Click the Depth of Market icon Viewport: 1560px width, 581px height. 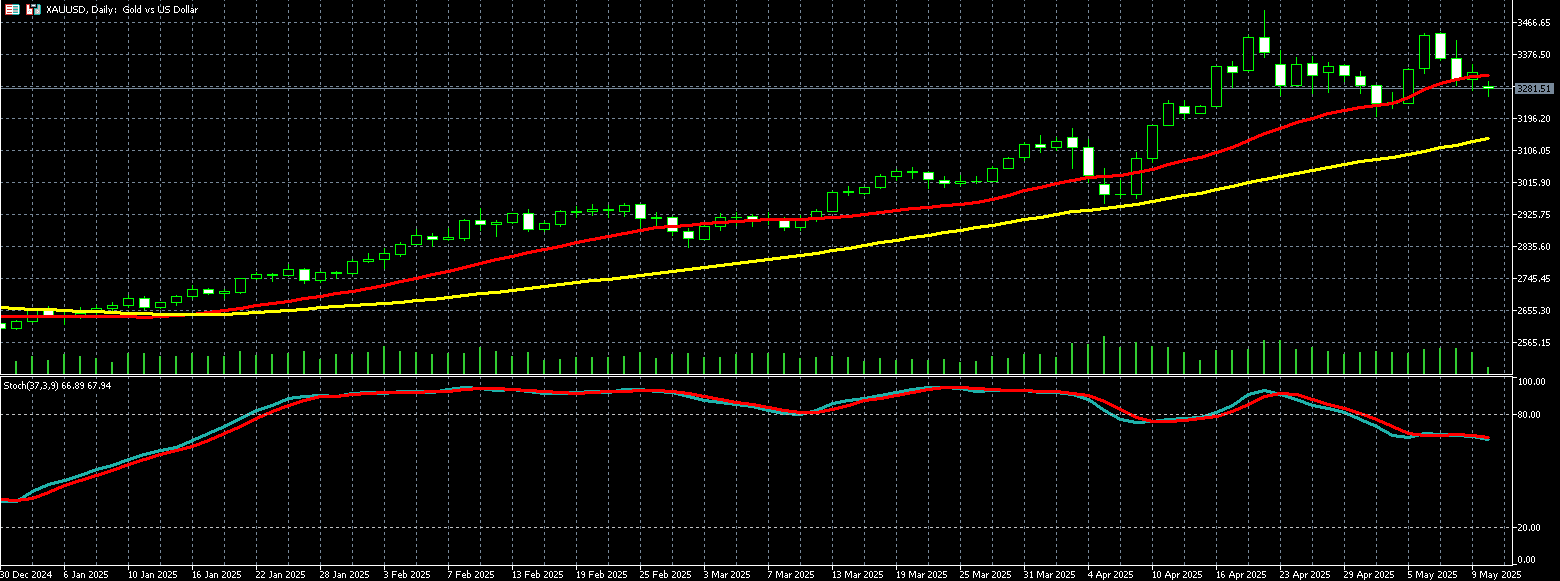click(x=11, y=9)
